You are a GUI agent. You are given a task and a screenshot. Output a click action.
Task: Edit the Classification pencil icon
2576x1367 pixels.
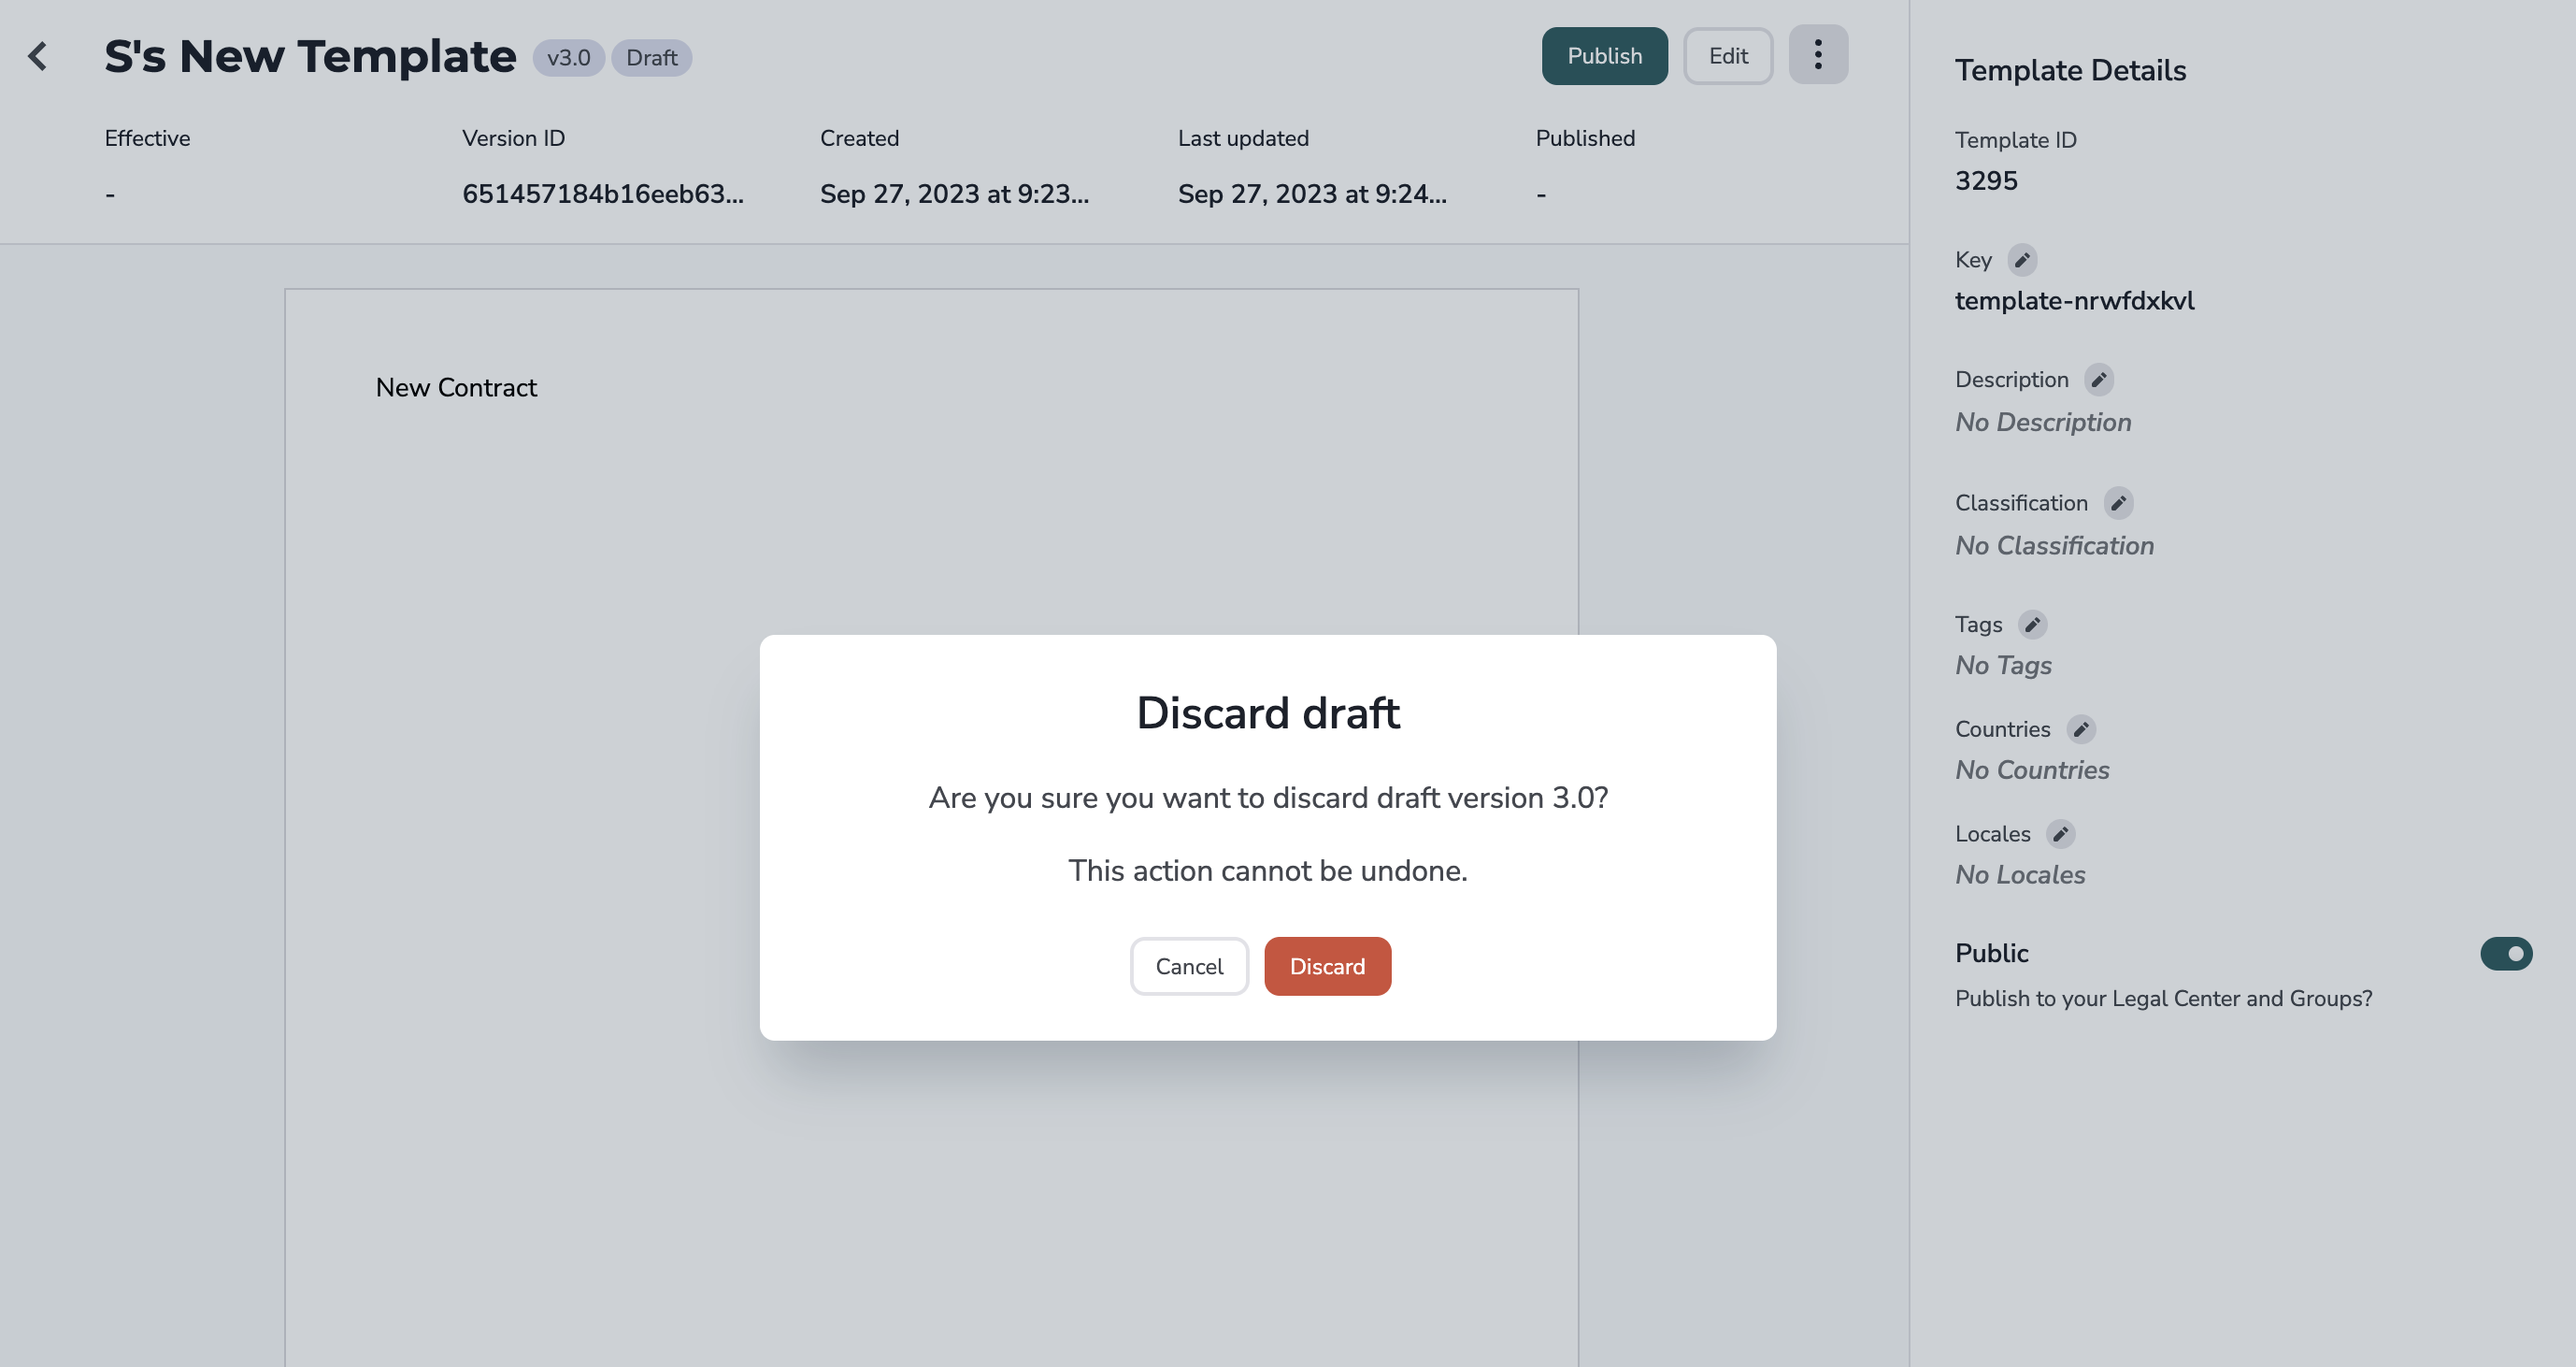(x=2118, y=503)
